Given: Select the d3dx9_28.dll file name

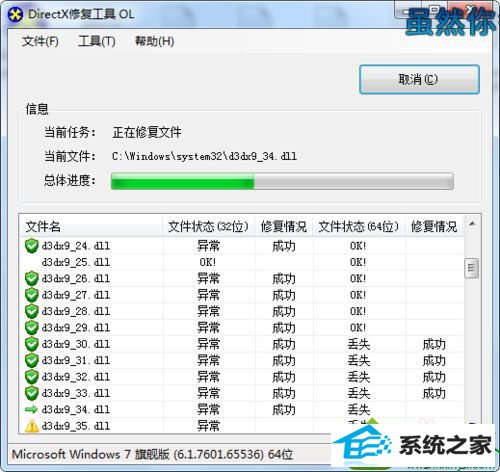Looking at the screenshot, I should coord(76,311).
